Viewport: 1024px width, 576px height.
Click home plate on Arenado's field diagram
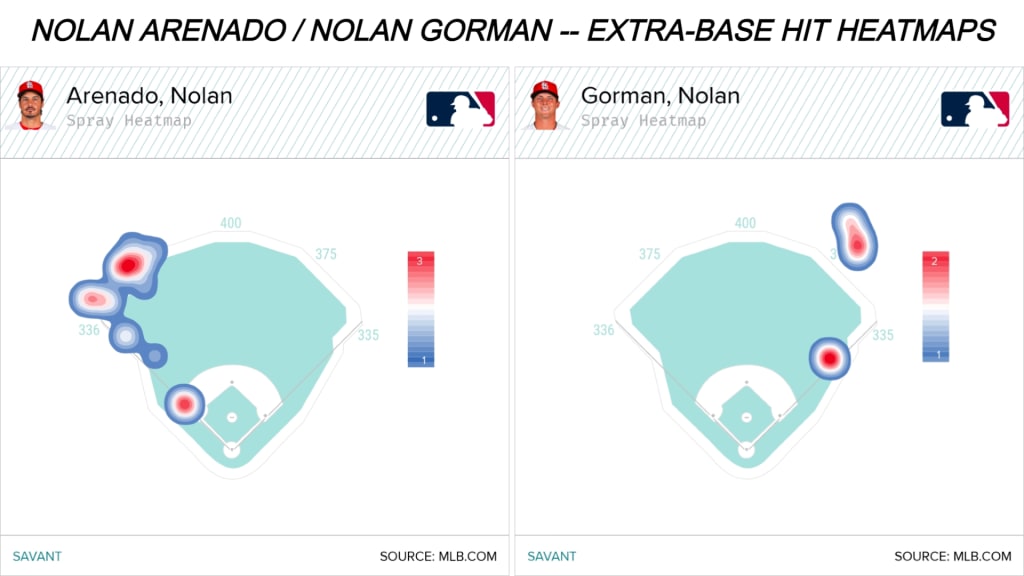point(231,450)
